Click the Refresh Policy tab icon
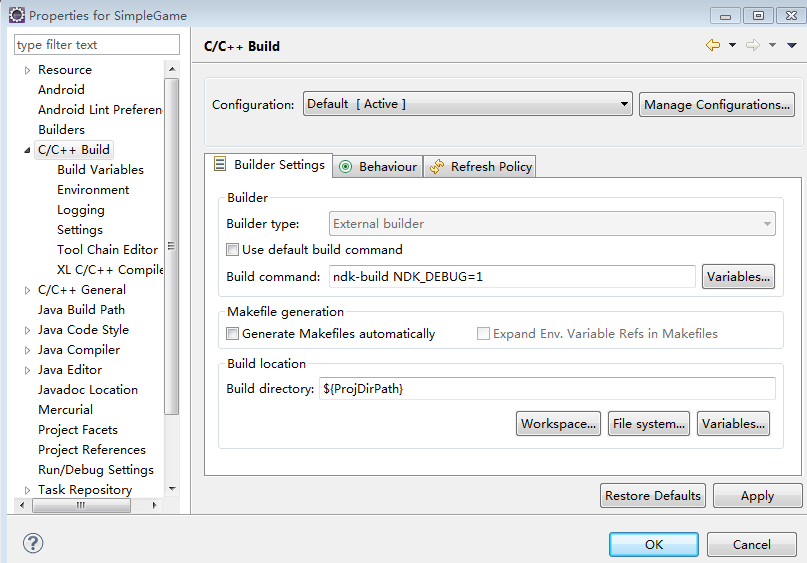The height and width of the screenshot is (563, 807). tap(437, 167)
